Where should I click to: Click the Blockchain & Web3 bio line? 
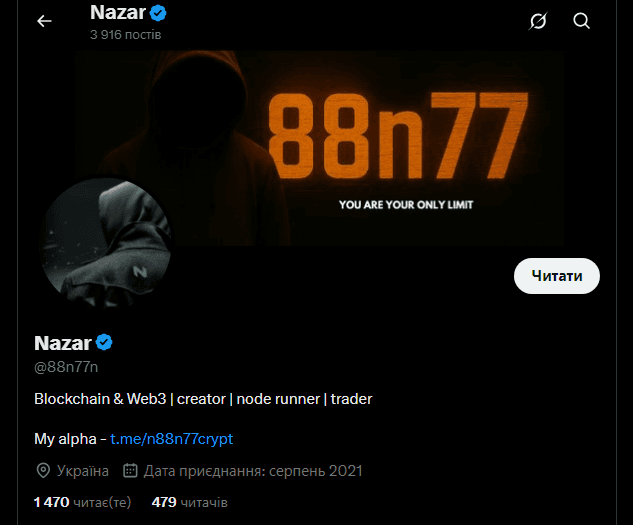coord(203,399)
